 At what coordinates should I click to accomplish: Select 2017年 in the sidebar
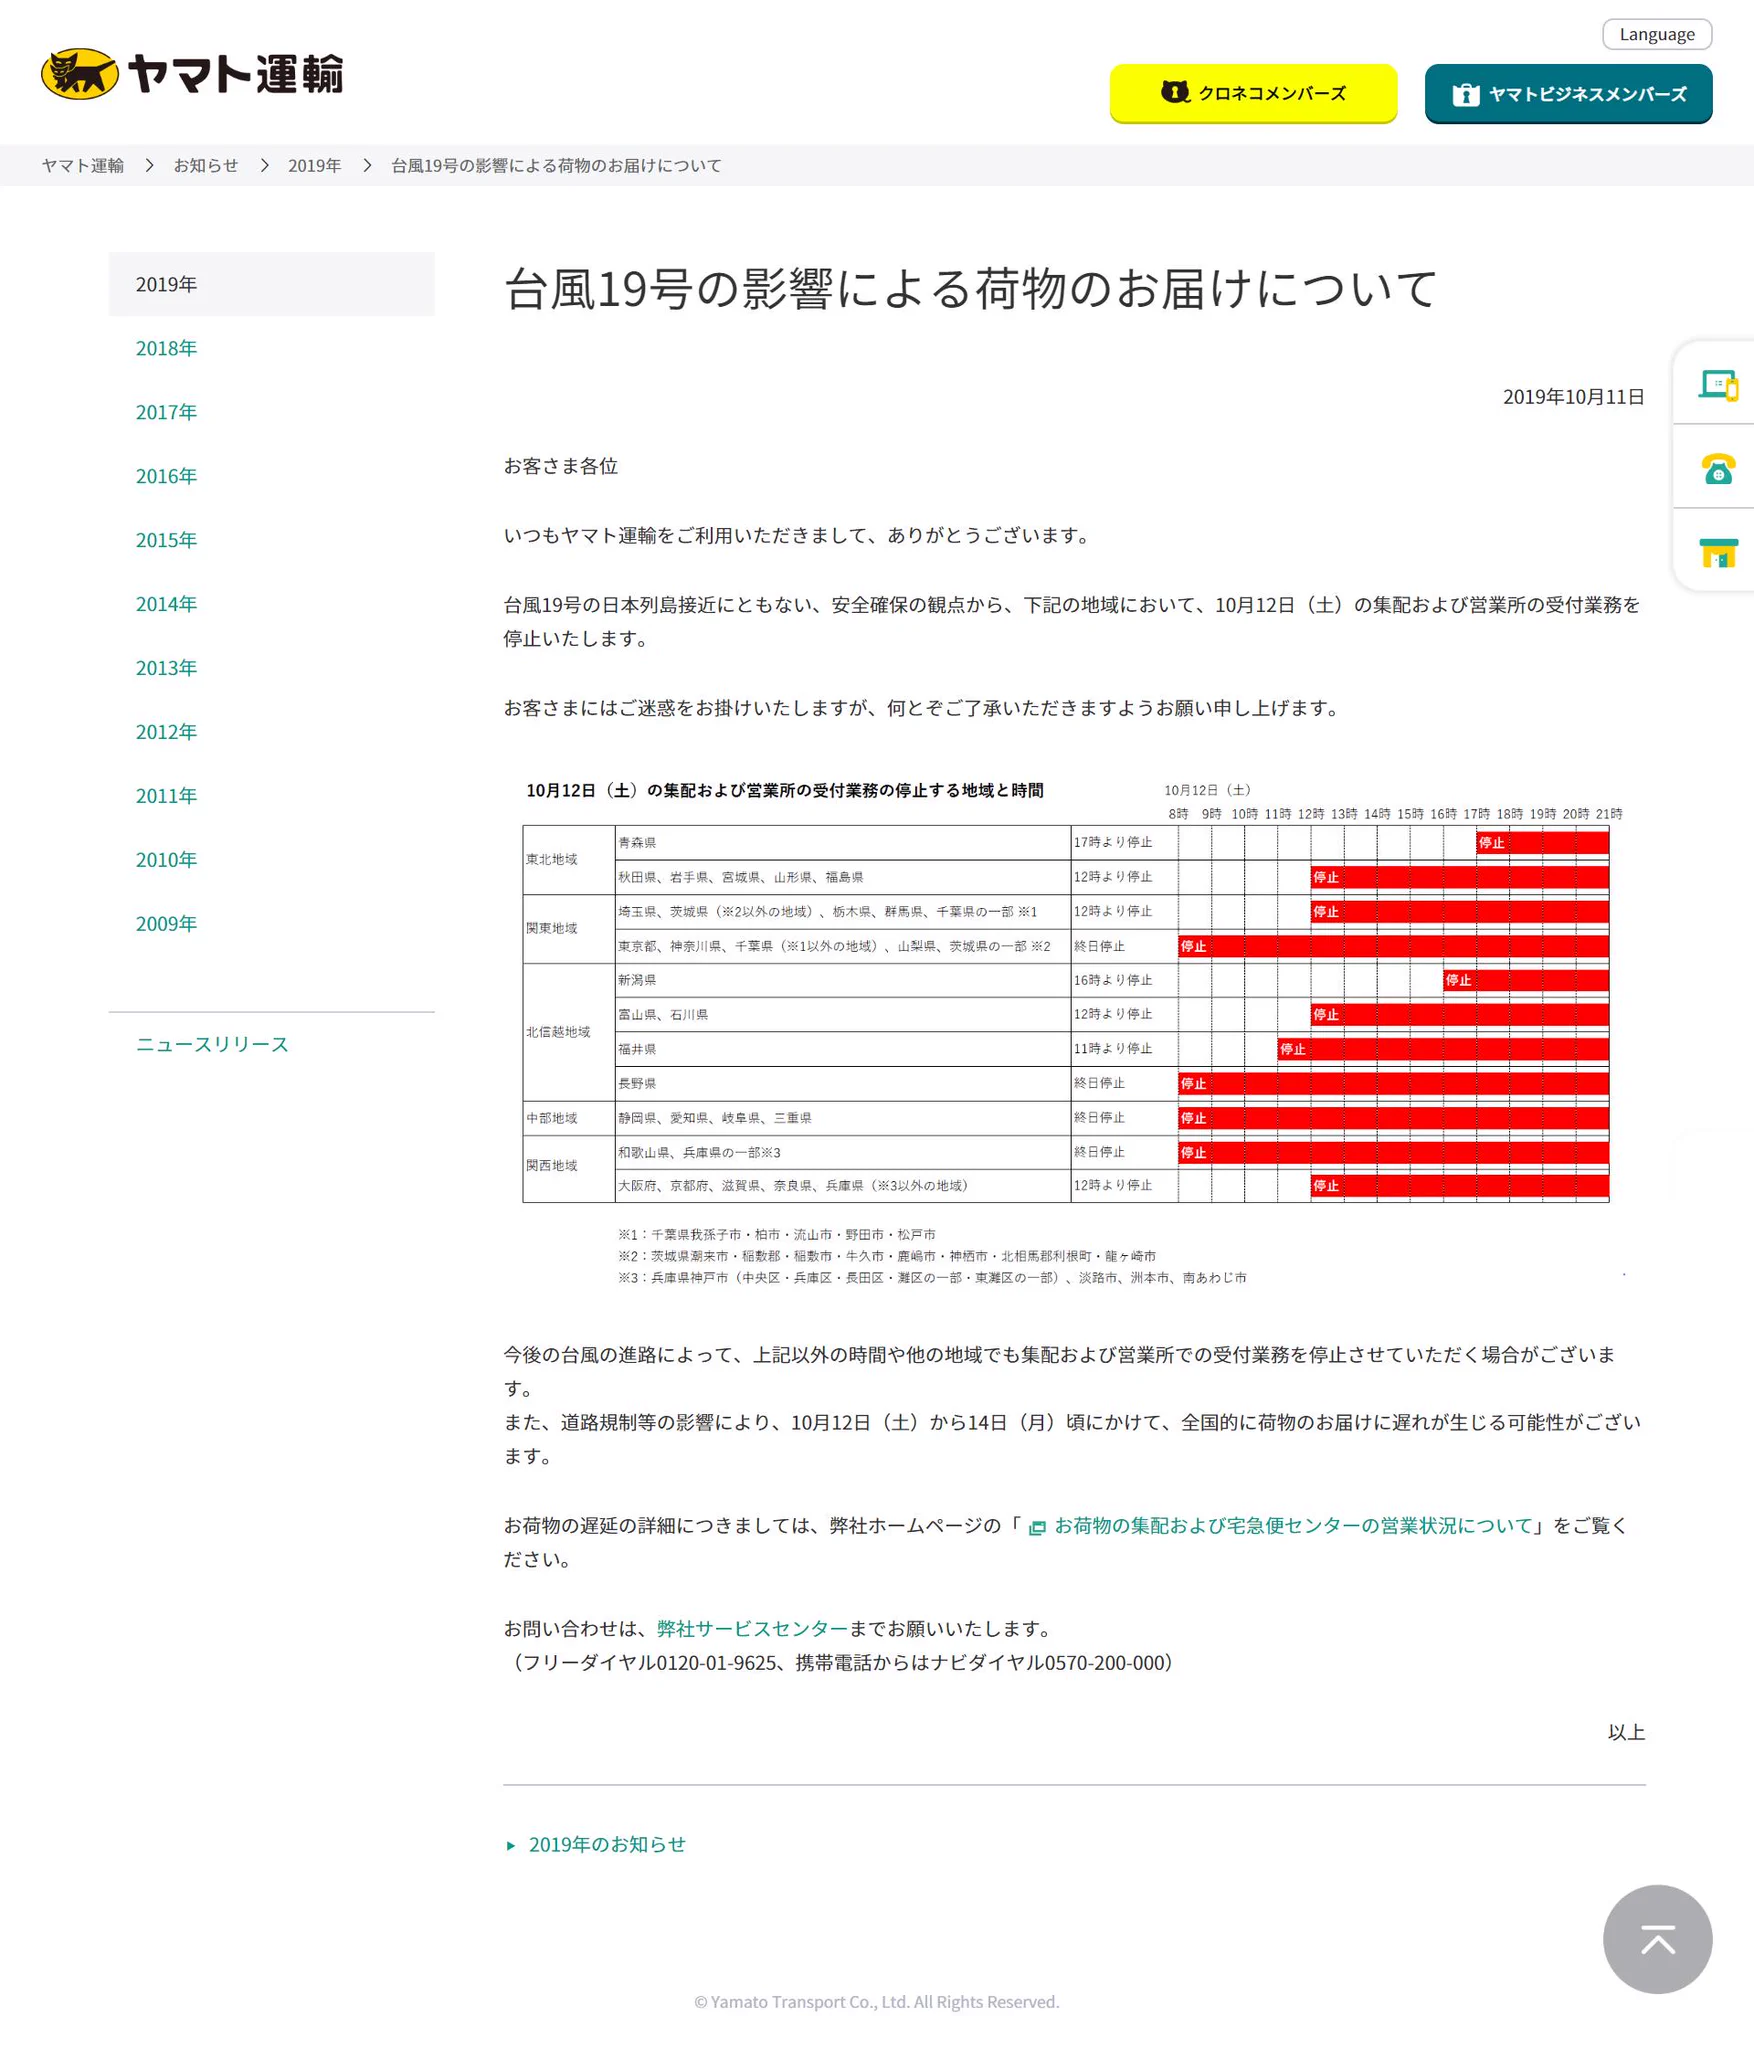(166, 412)
